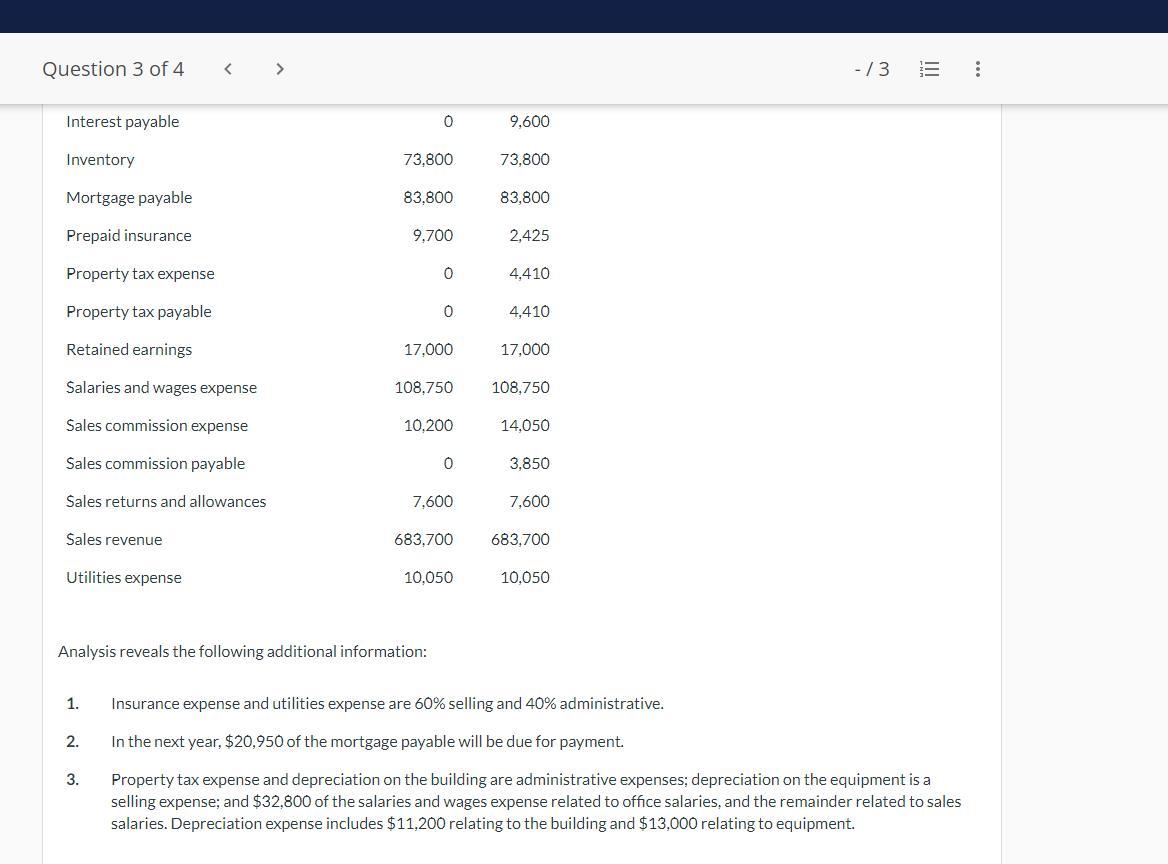Click the right arrow to advance to next question
Image resolution: width=1168 pixels, height=864 pixels.
tap(280, 69)
